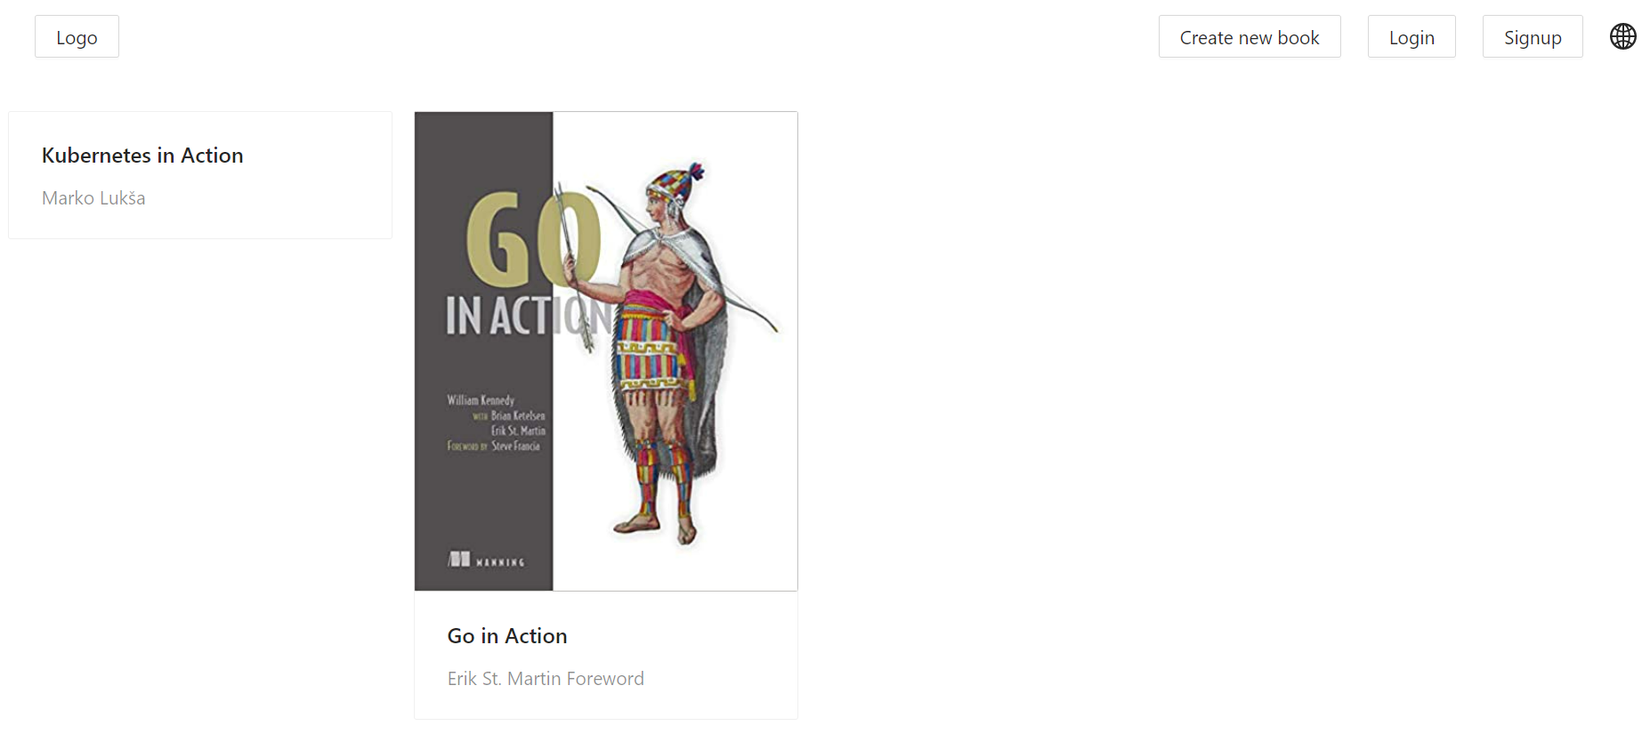
Task: Click the Erik St. Martin Foreword author text
Action: 545,679
